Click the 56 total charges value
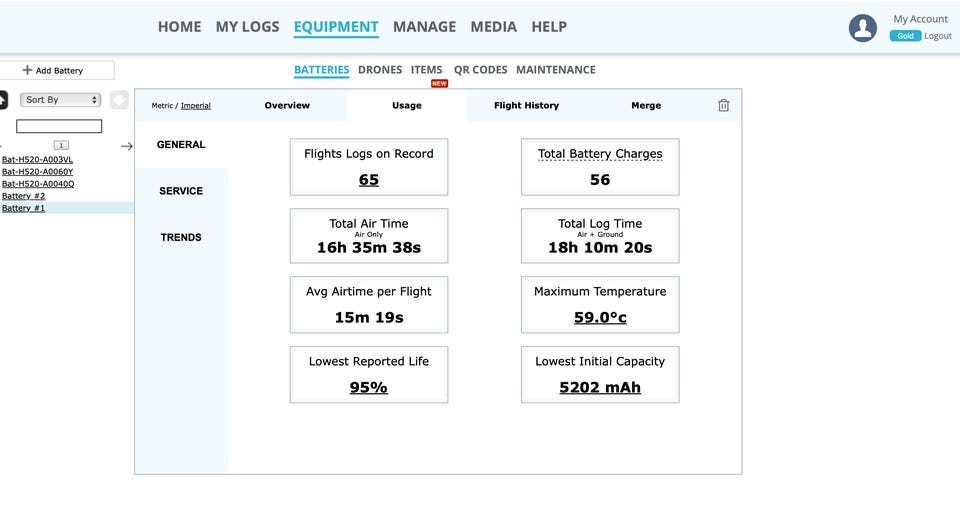Screen dimensions: 960x511 [600, 180]
